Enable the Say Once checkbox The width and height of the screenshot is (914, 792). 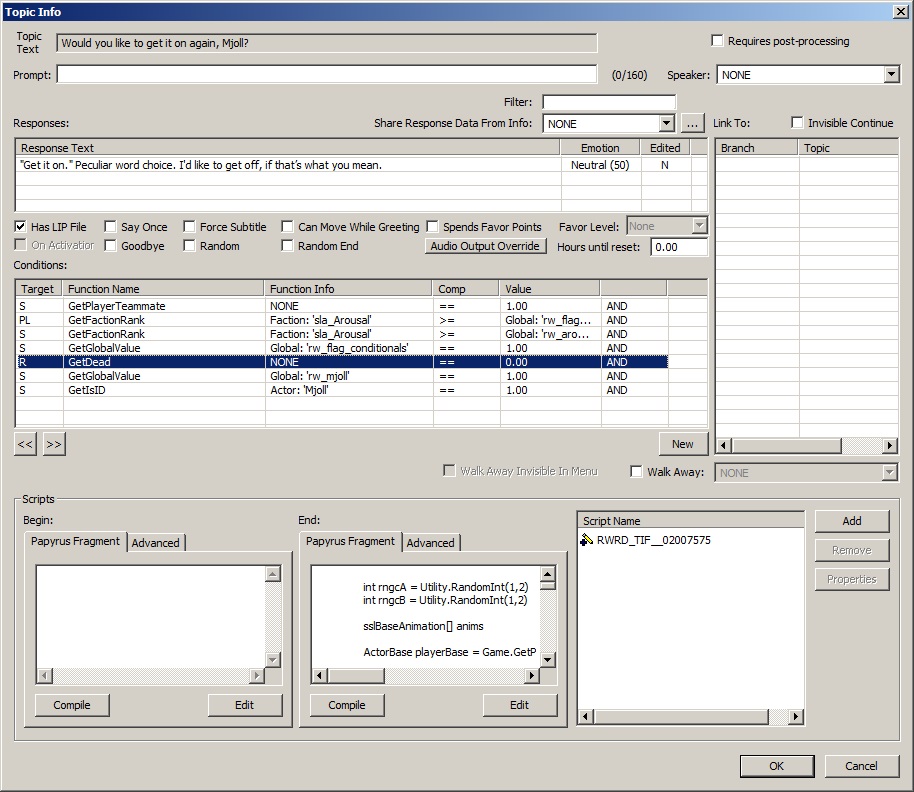[110, 227]
